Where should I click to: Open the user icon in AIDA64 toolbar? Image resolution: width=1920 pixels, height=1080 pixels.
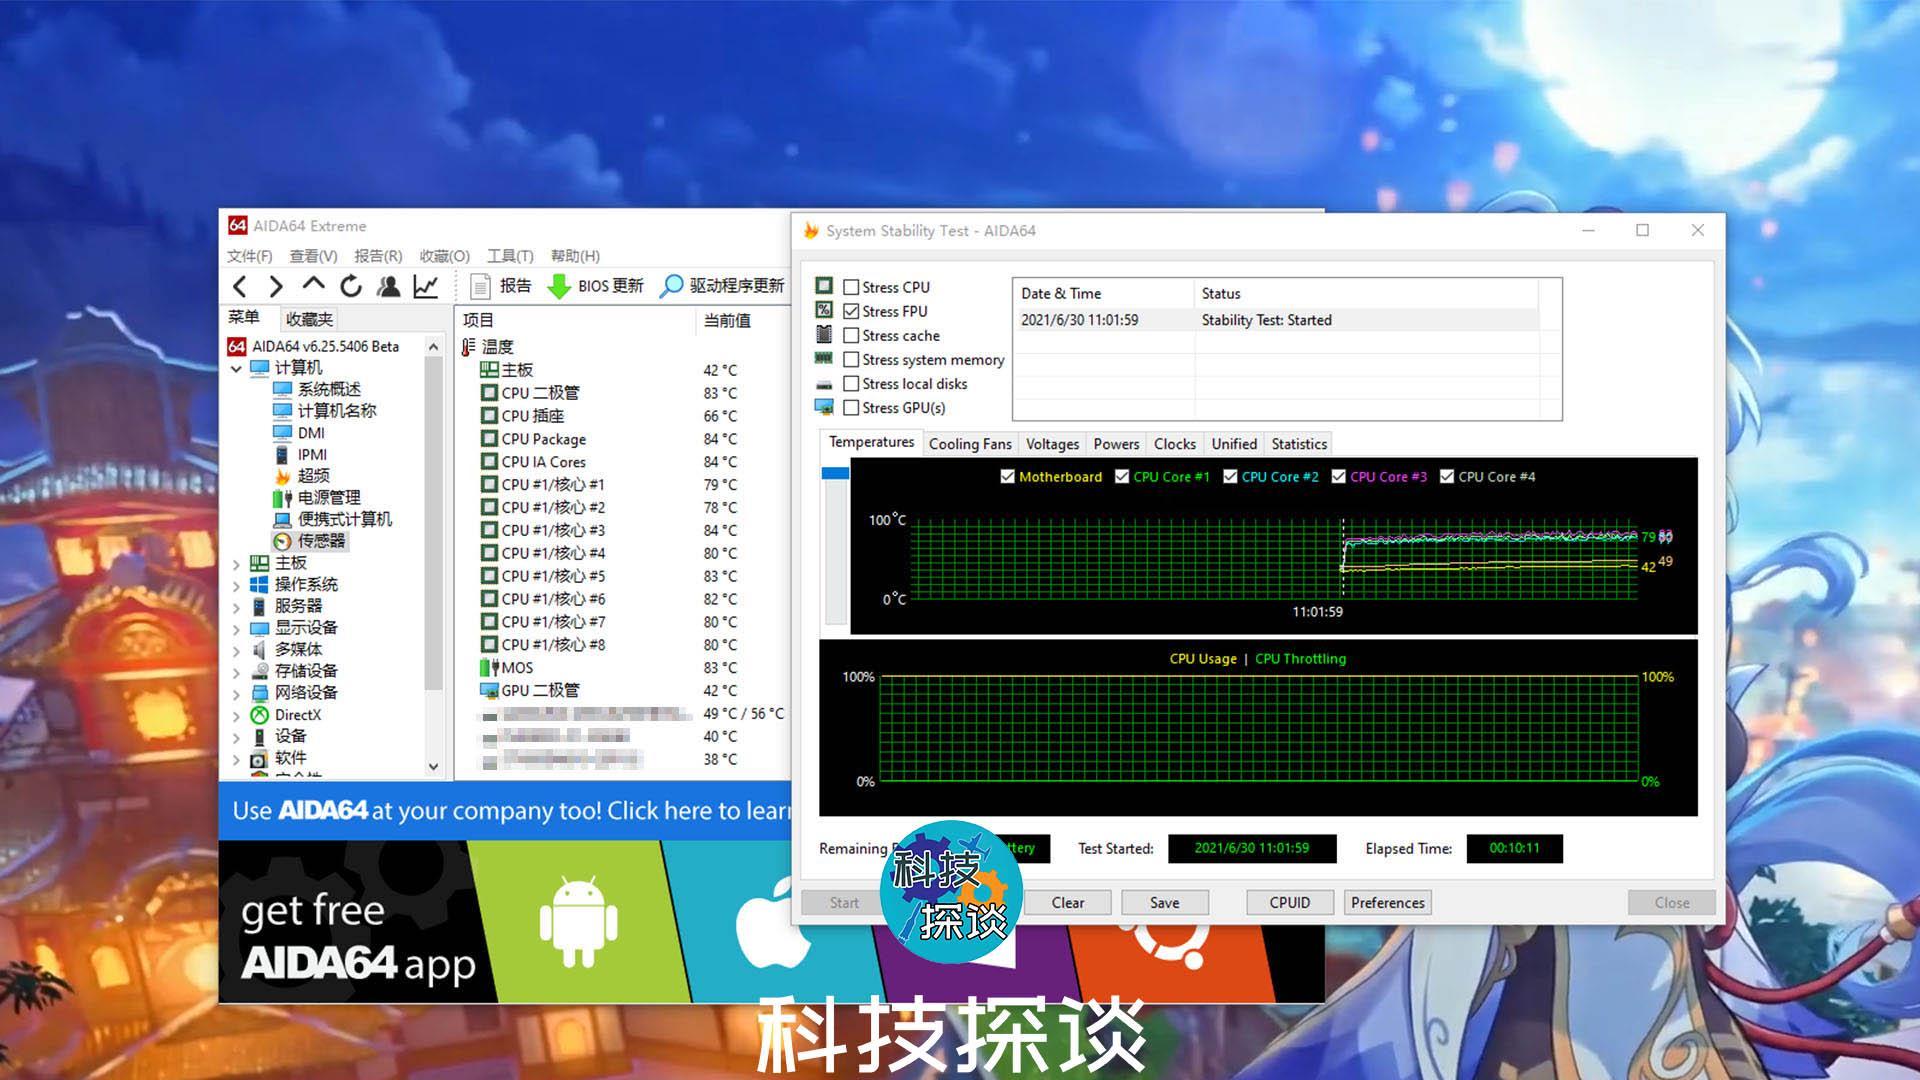coord(388,287)
